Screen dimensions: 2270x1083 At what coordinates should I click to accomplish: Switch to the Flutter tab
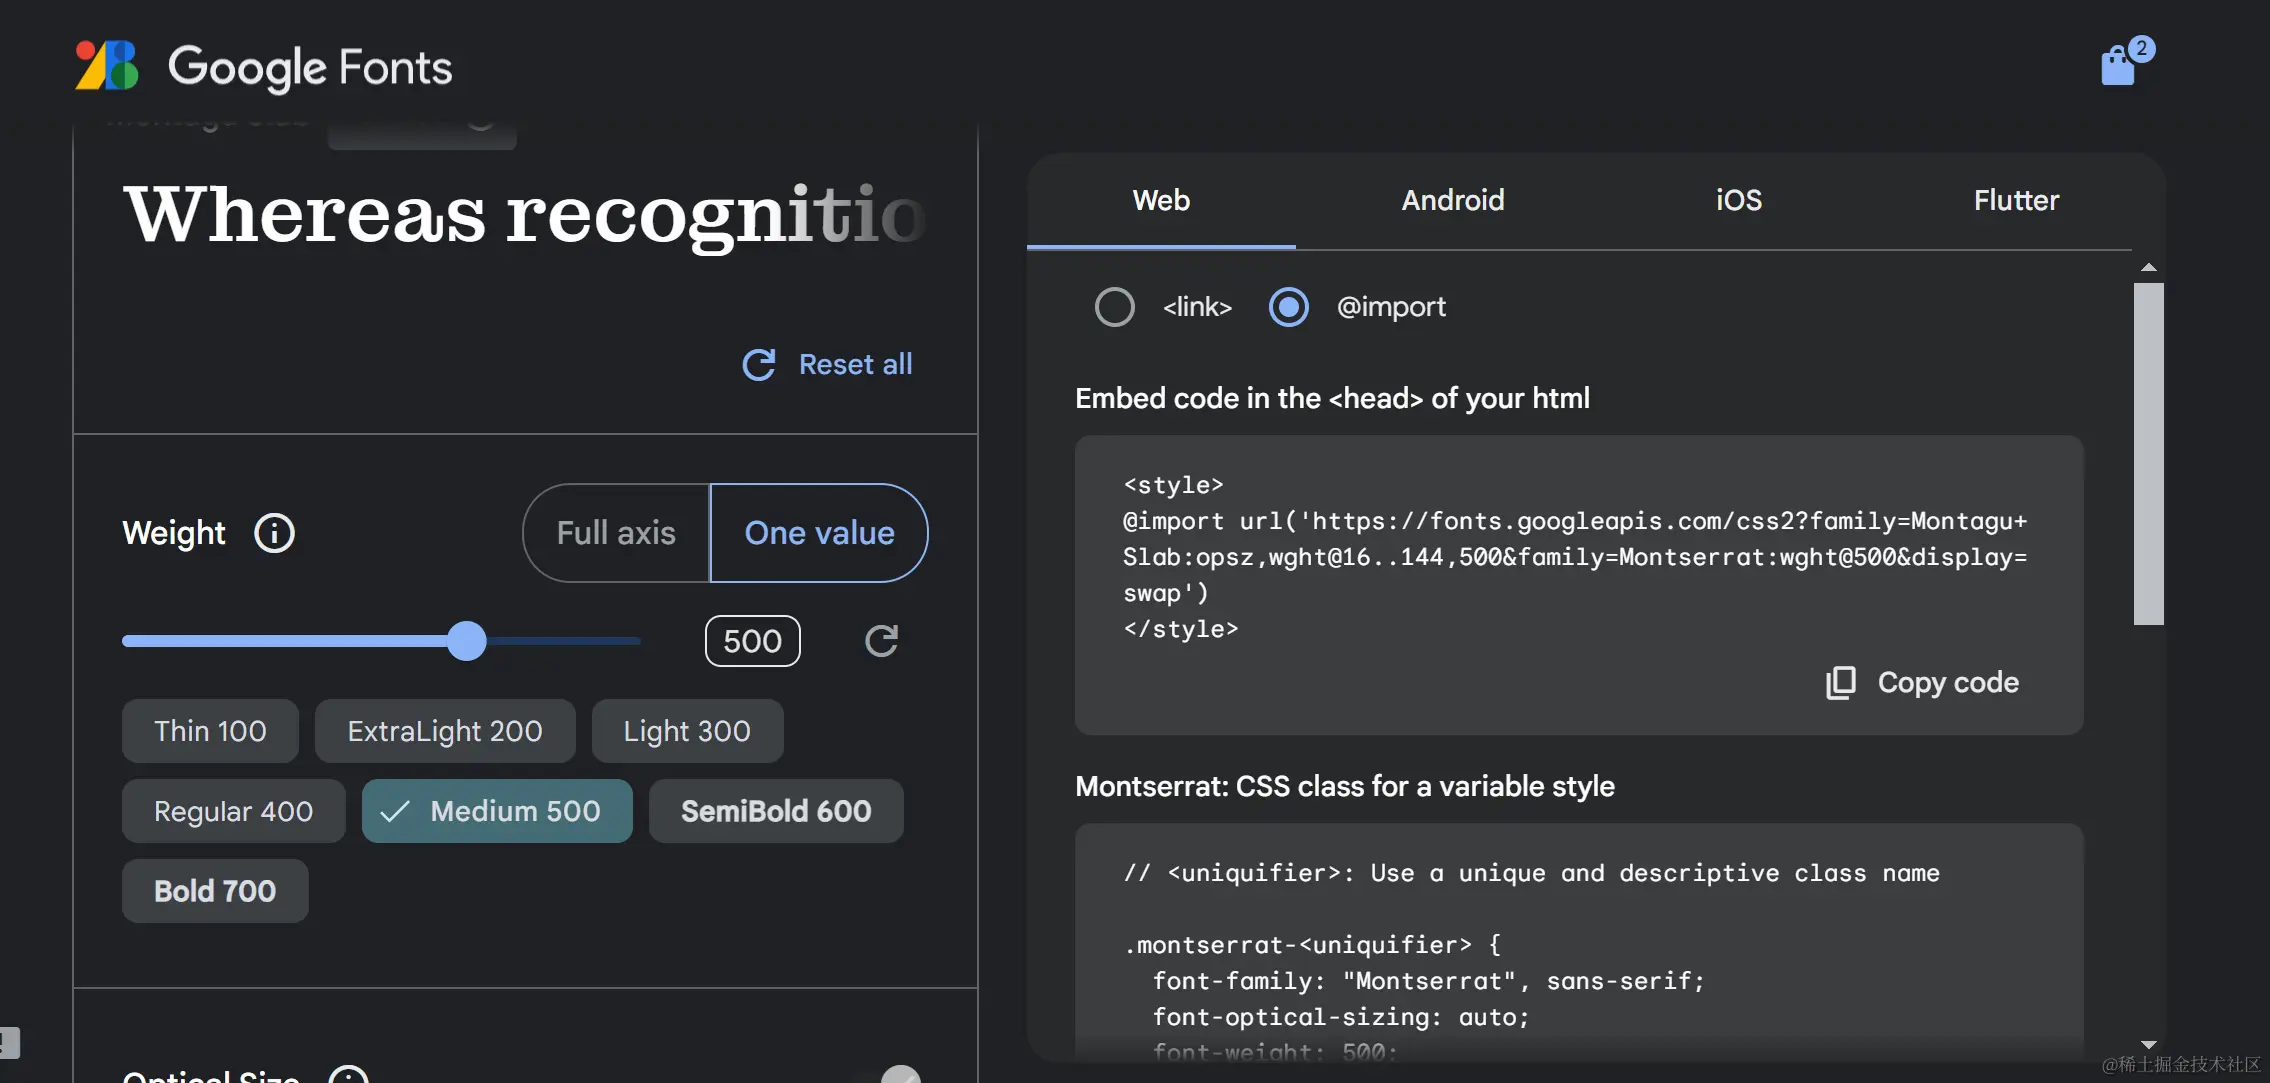tap(2016, 201)
